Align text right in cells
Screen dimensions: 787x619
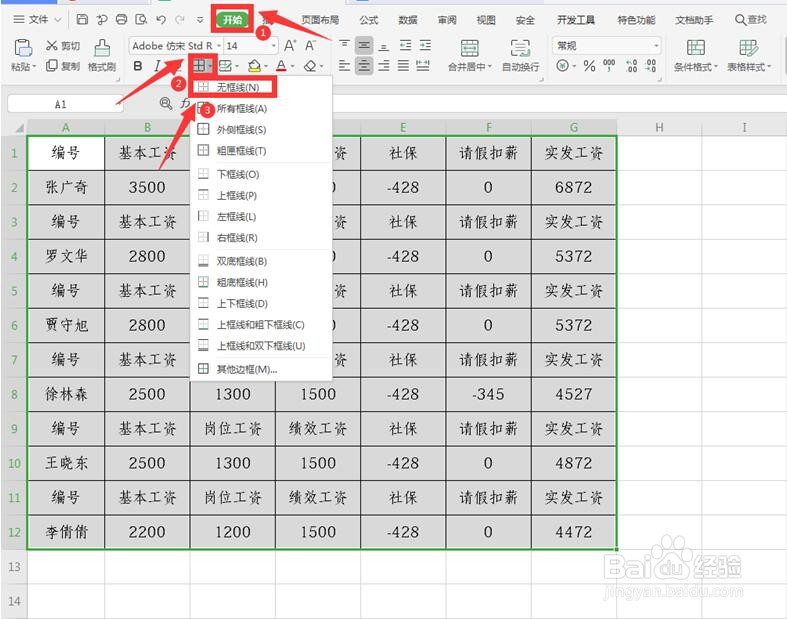point(383,66)
